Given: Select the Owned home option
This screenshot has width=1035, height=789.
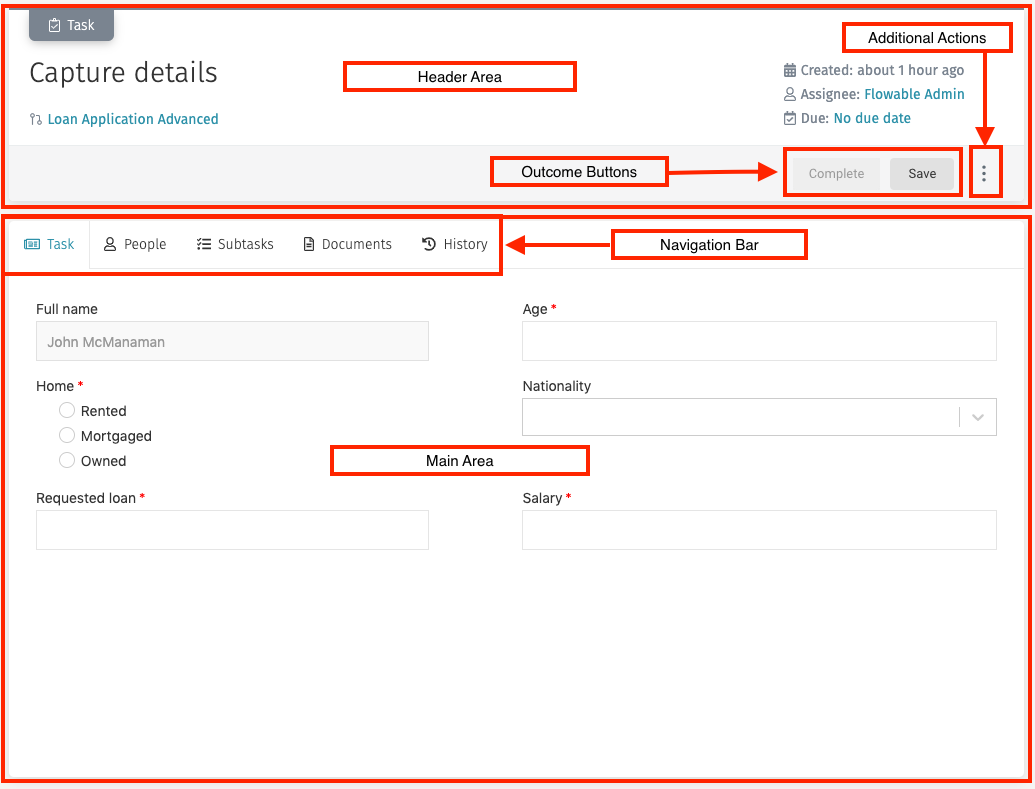Looking at the screenshot, I should point(67,460).
